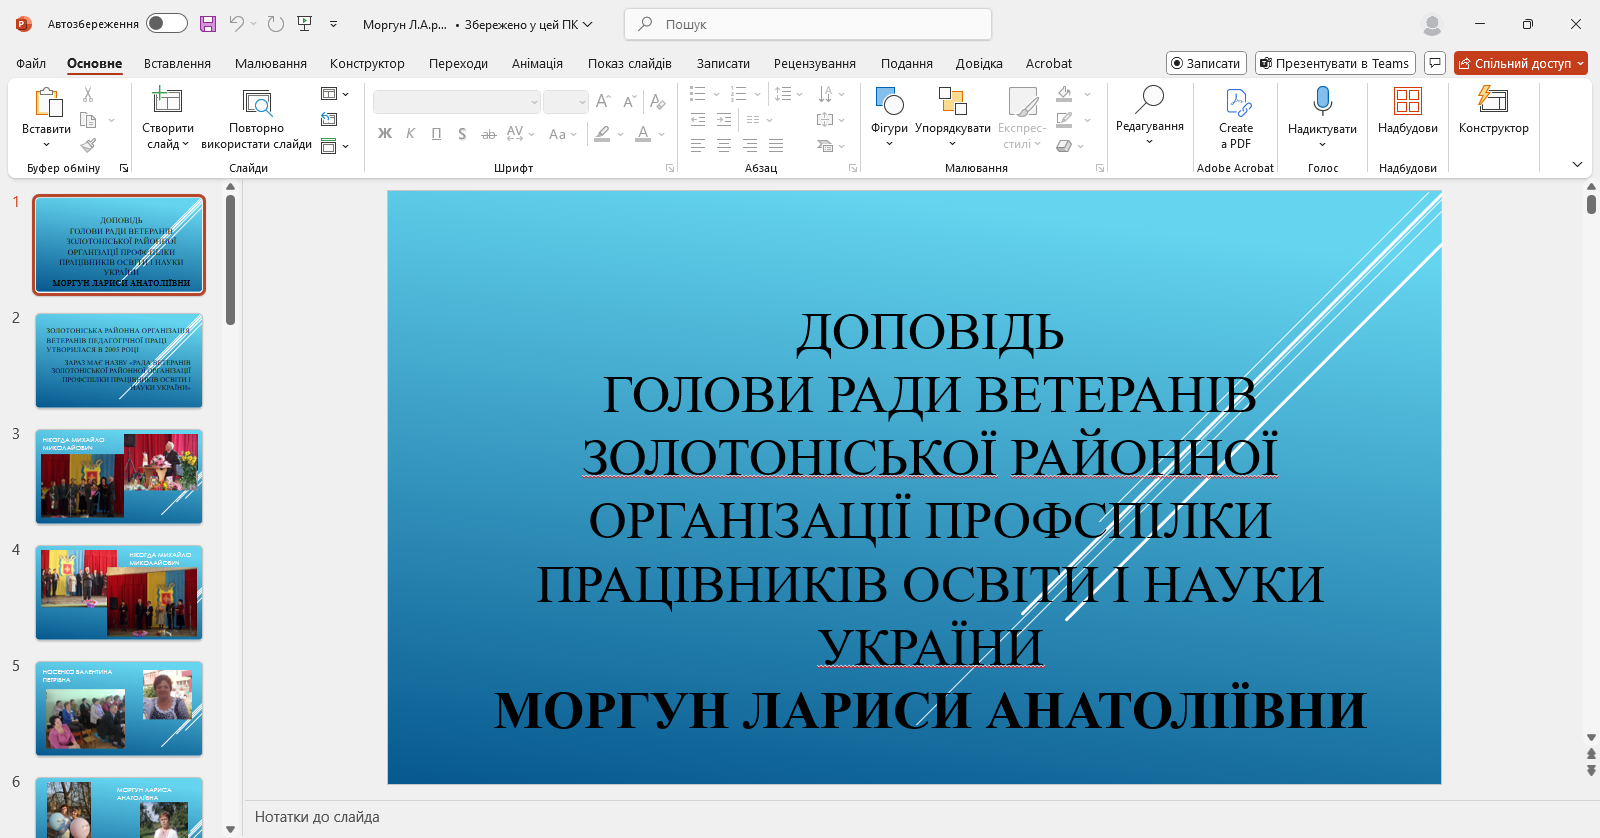Start dictation with the microphone icon

pos(1322,100)
